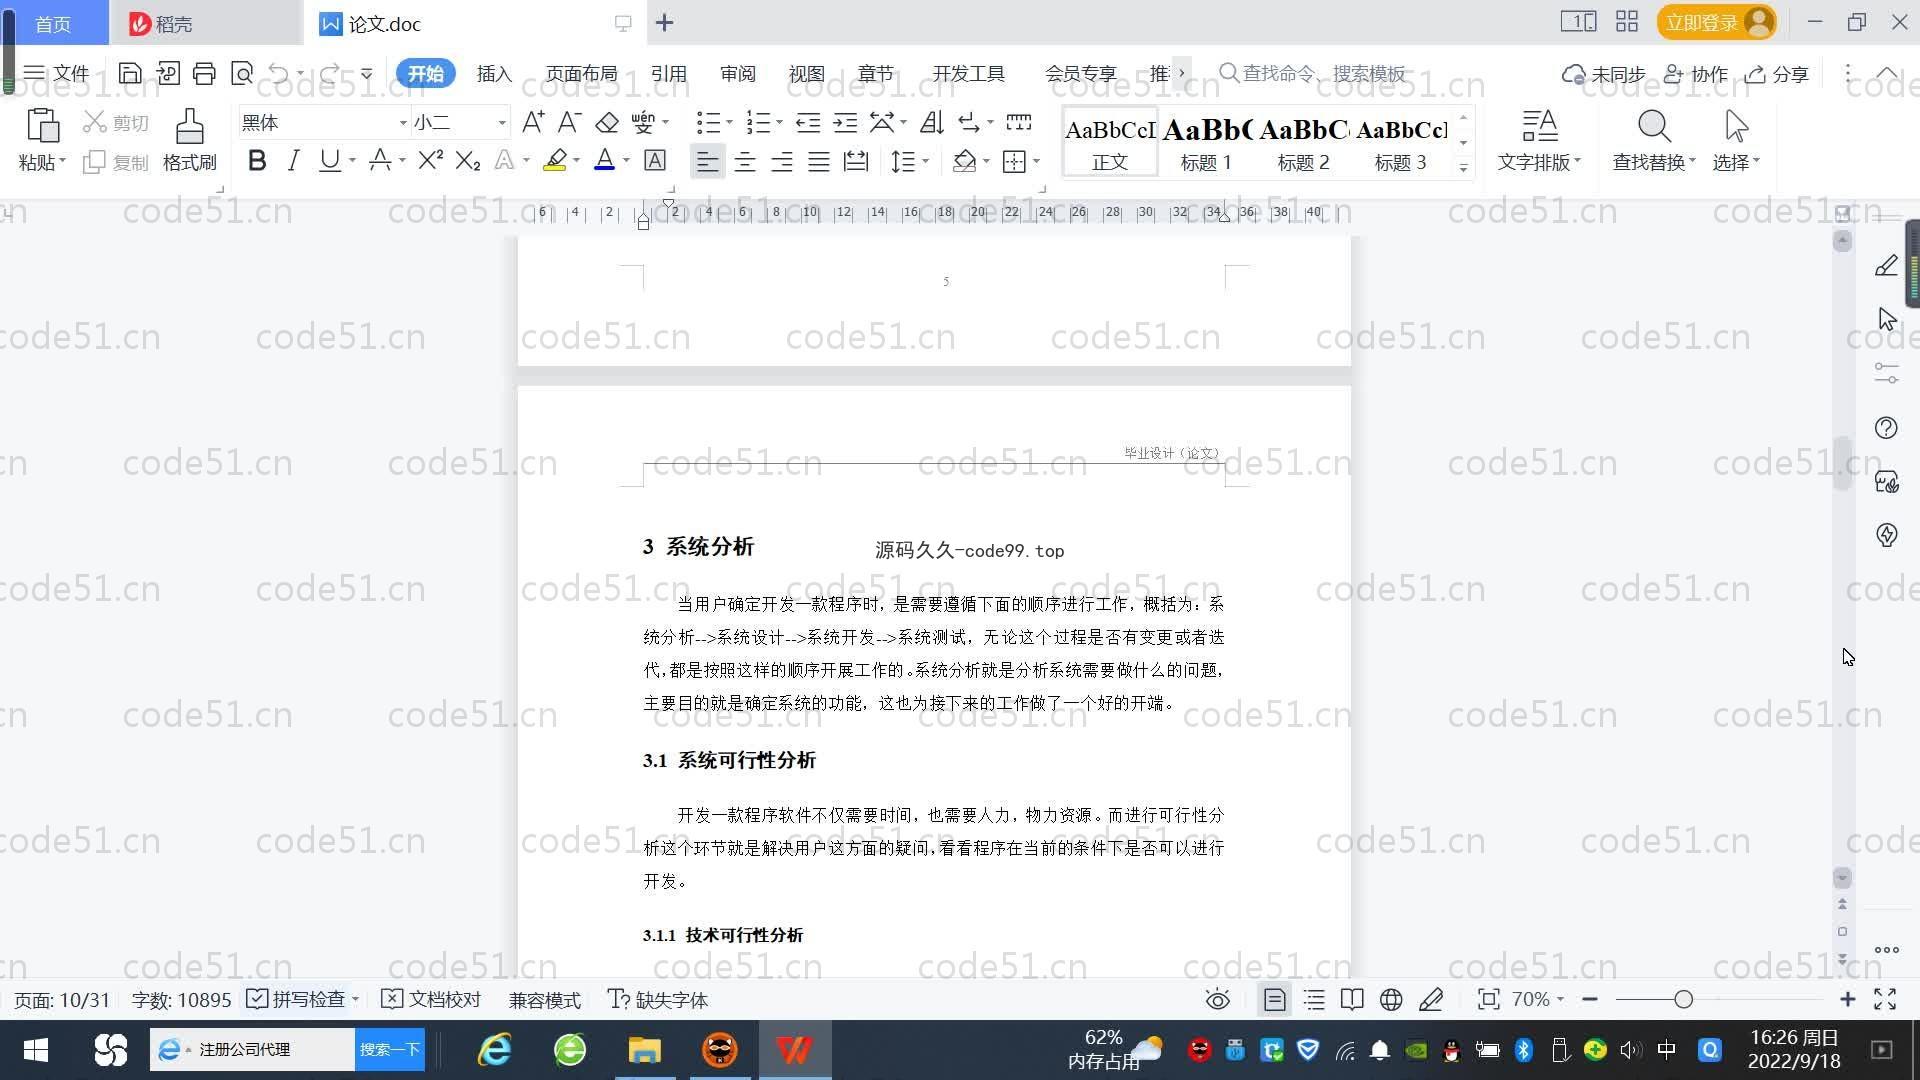The height and width of the screenshot is (1080, 1920).
Task: Expand the 文字排版 dropdown
Action: click(x=1539, y=161)
